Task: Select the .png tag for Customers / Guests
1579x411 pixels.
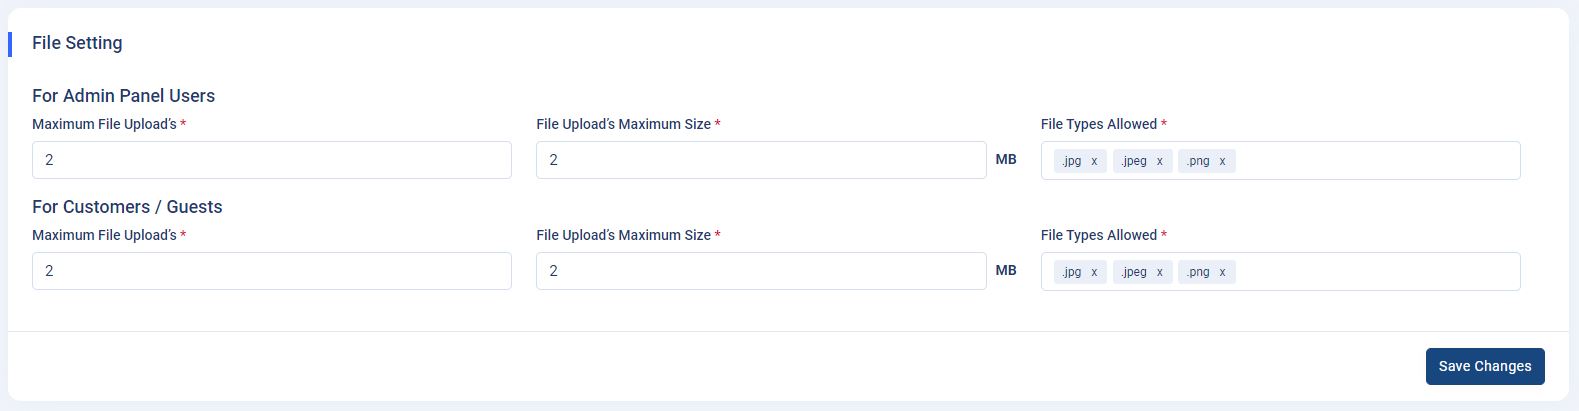Action: (1198, 272)
